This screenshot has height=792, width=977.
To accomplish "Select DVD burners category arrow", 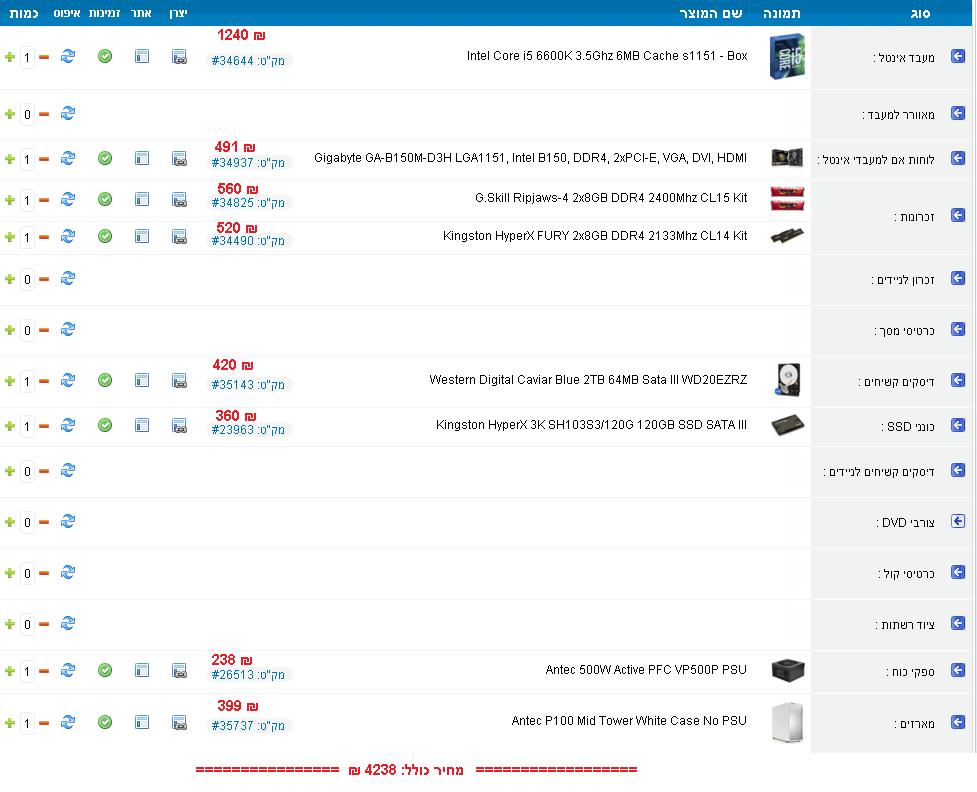I will coord(958,521).
